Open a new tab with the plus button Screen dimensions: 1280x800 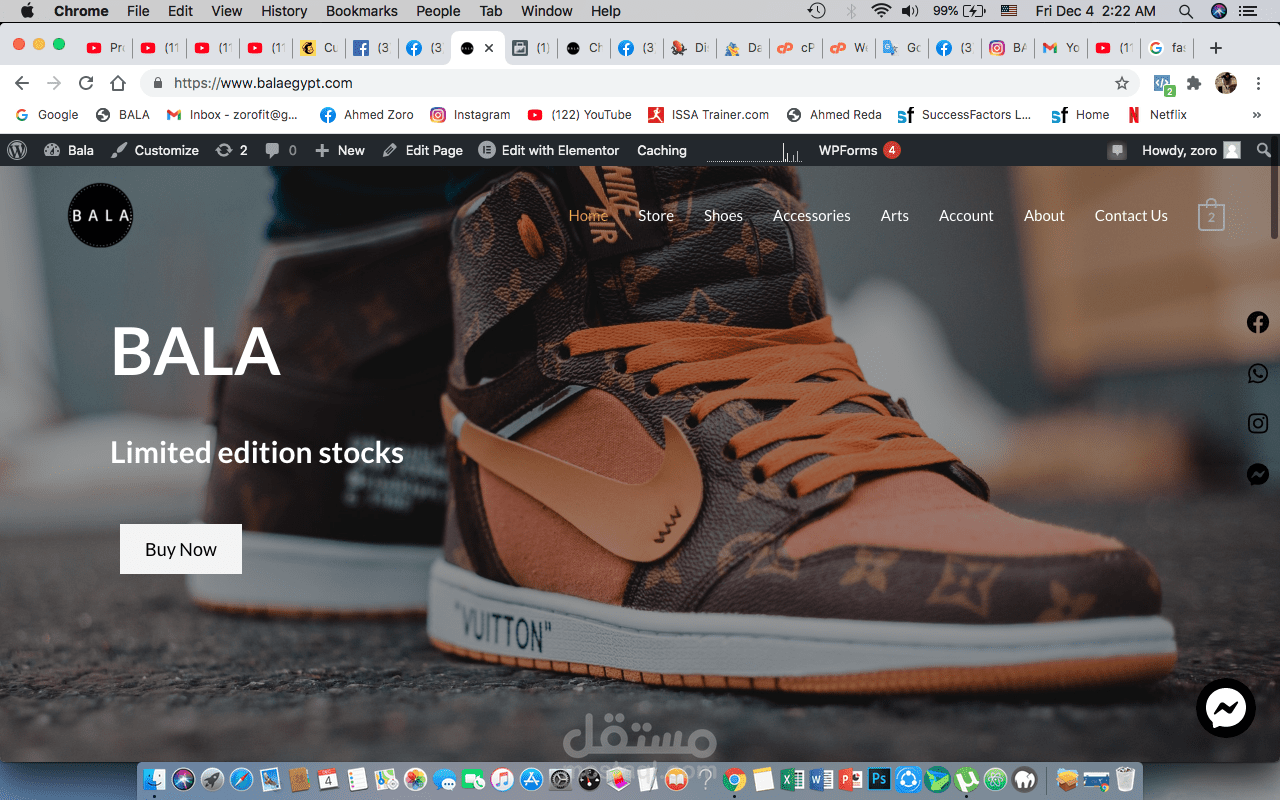pyautogui.click(x=1215, y=48)
